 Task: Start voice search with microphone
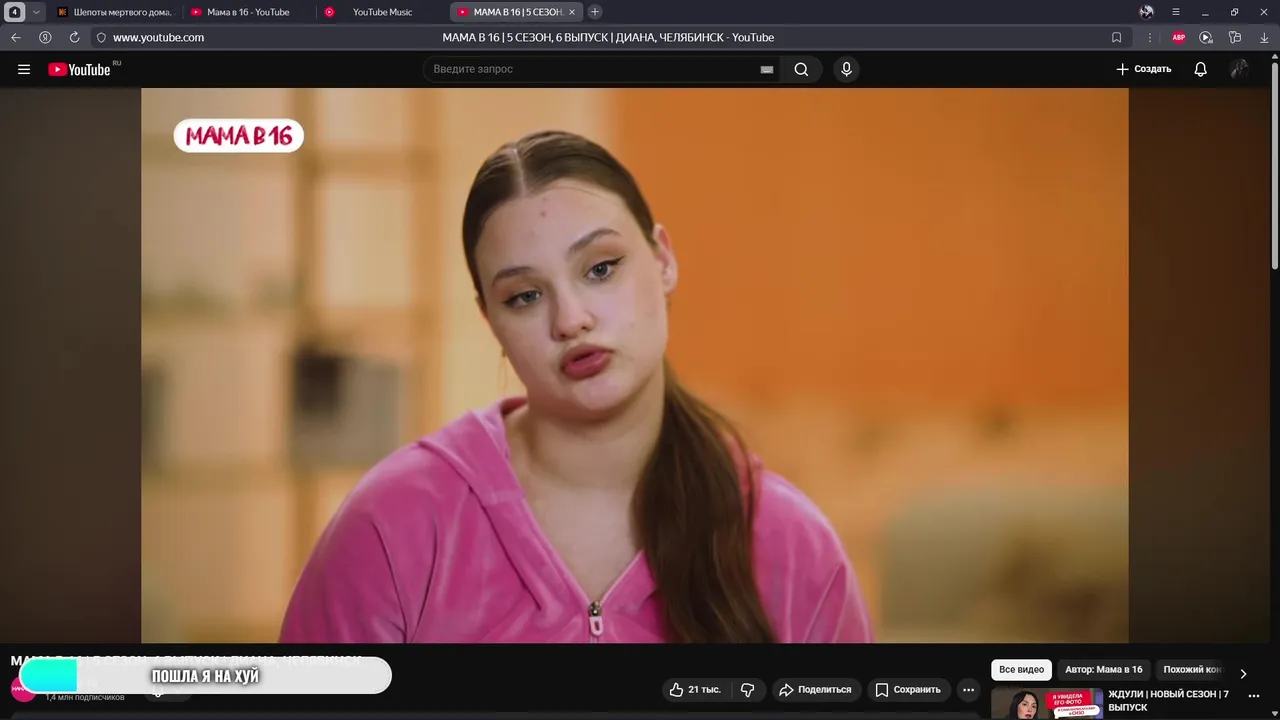[x=846, y=69]
